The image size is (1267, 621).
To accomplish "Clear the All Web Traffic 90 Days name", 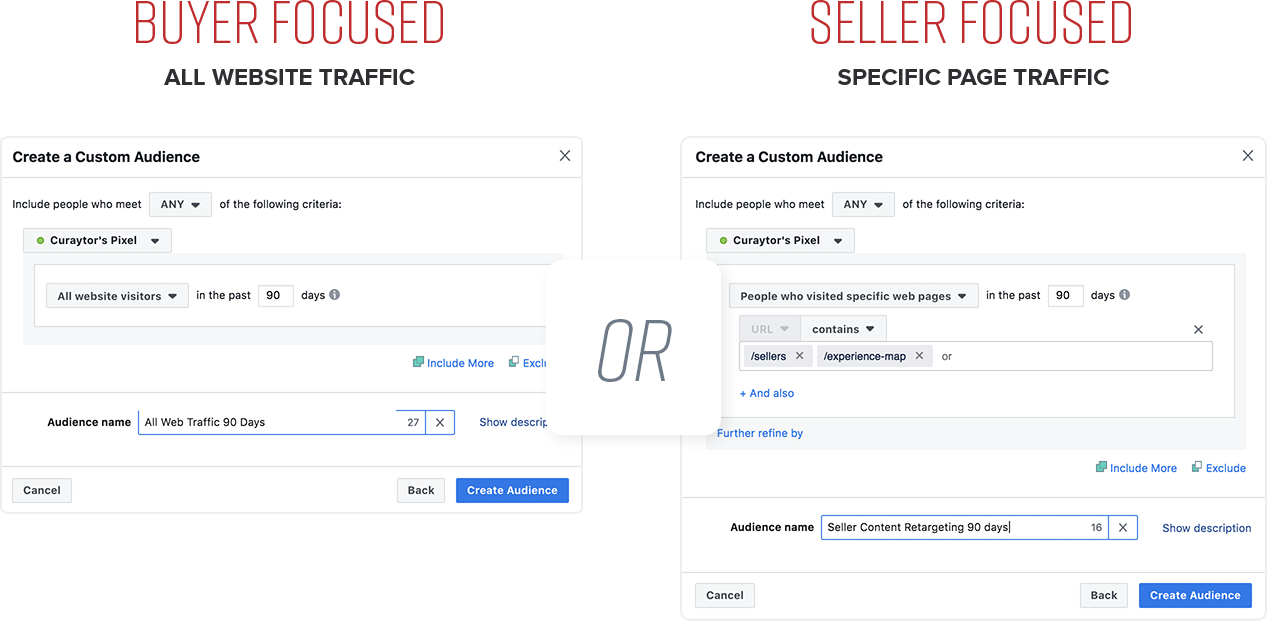I will click(x=440, y=422).
